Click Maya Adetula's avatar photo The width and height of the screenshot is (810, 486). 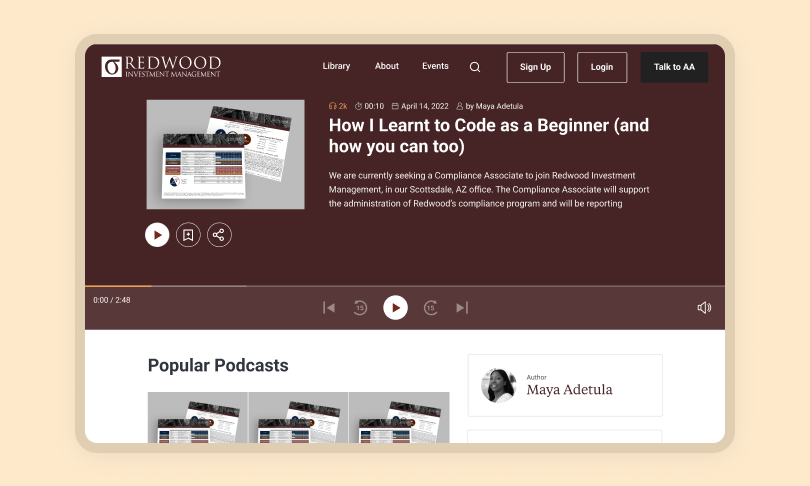(x=499, y=385)
